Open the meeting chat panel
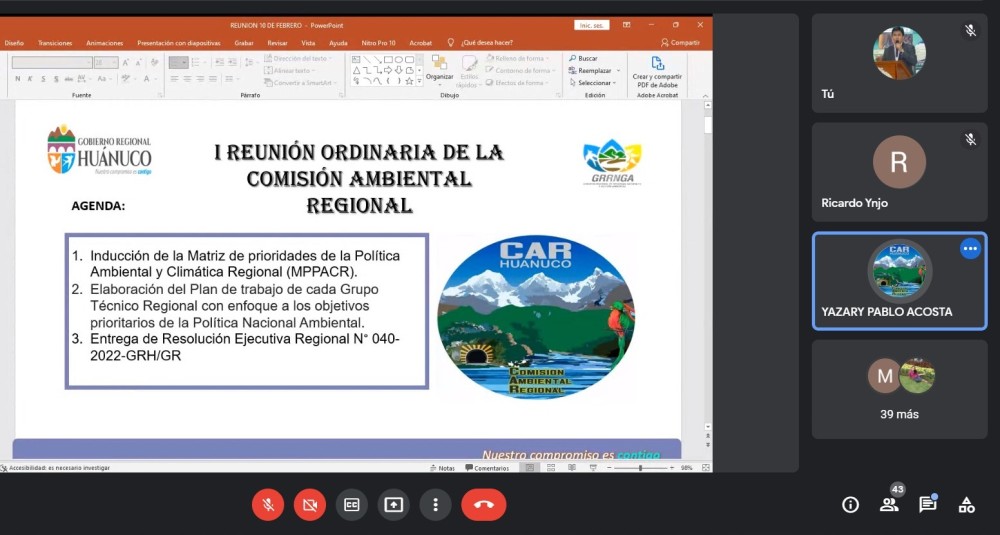Image resolution: width=1000 pixels, height=535 pixels. click(928, 504)
